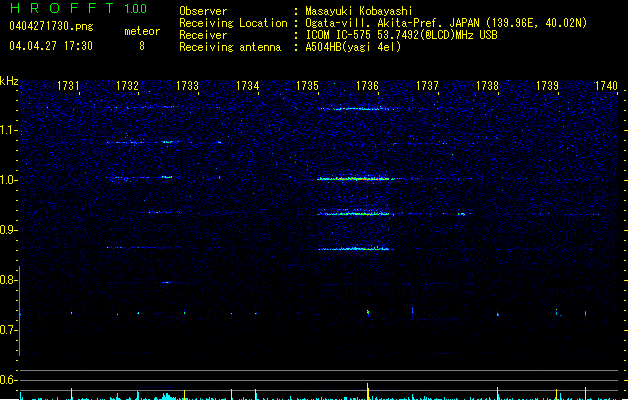Click the 0.8 kHz frequency axis label
Screen dimensions: 629x400
pos(8,280)
